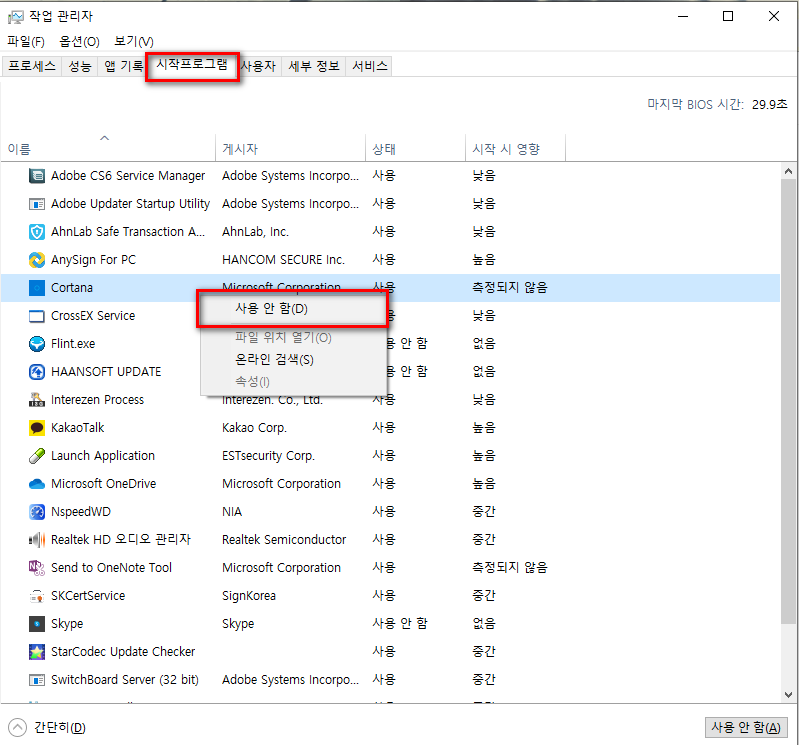Click the 사용 안 함(A) button
This screenshot has height=745, width=799.
point(746,727)
